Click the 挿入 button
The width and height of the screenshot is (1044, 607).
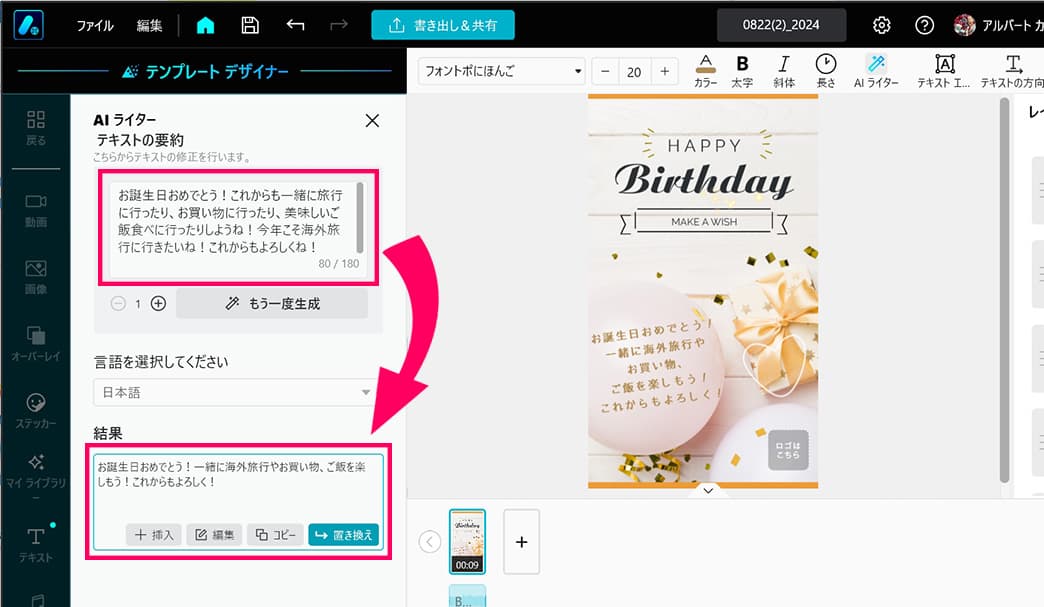tap(154, 534)
